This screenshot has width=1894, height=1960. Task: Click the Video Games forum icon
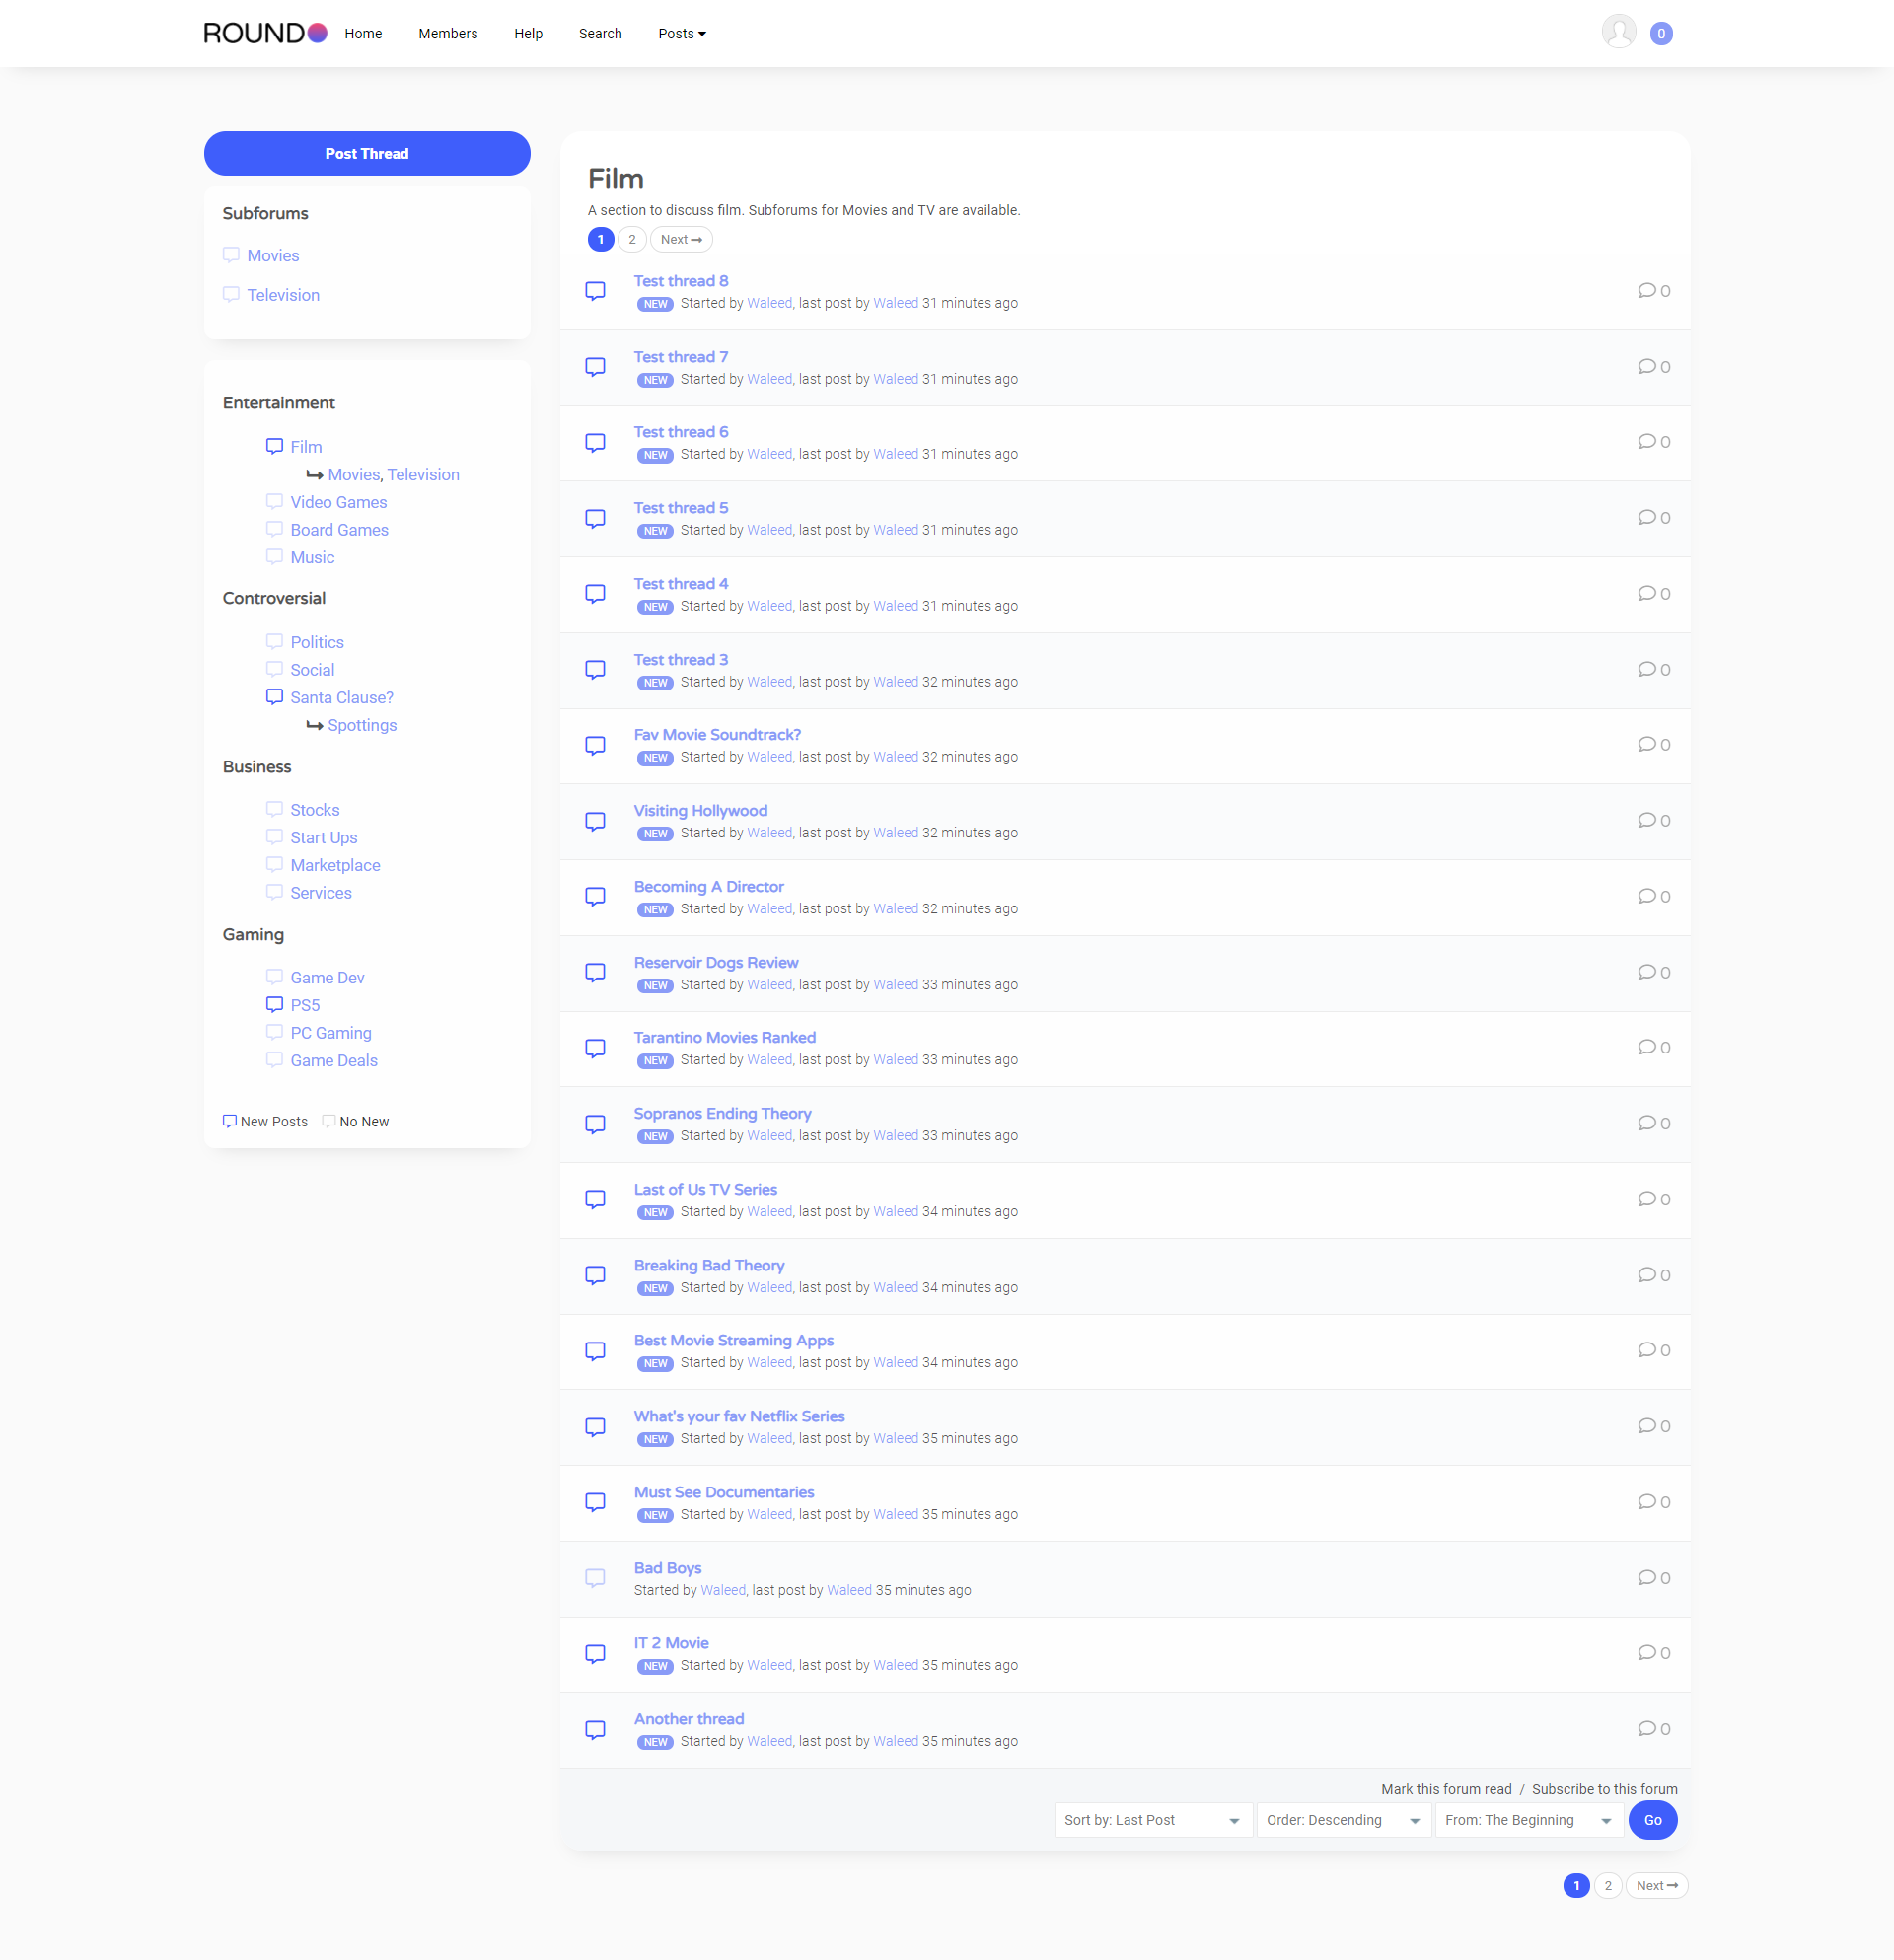pos(274,501)
